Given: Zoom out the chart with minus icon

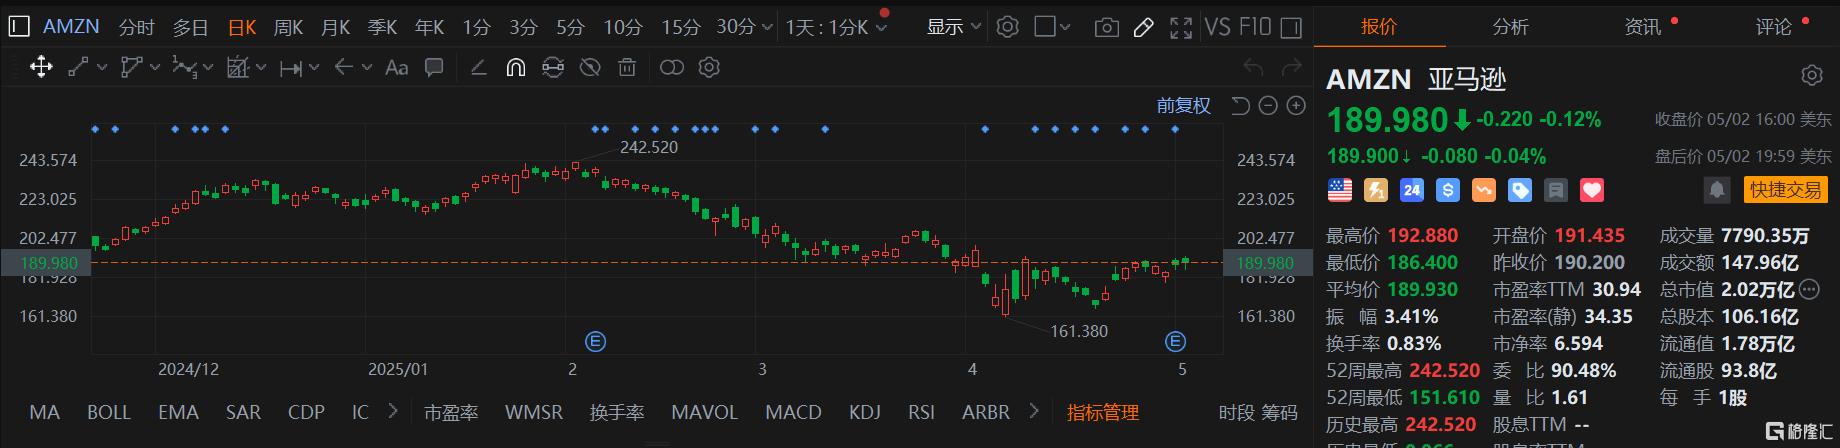Looking at the screenshot, I should (x=1268, y=105).
